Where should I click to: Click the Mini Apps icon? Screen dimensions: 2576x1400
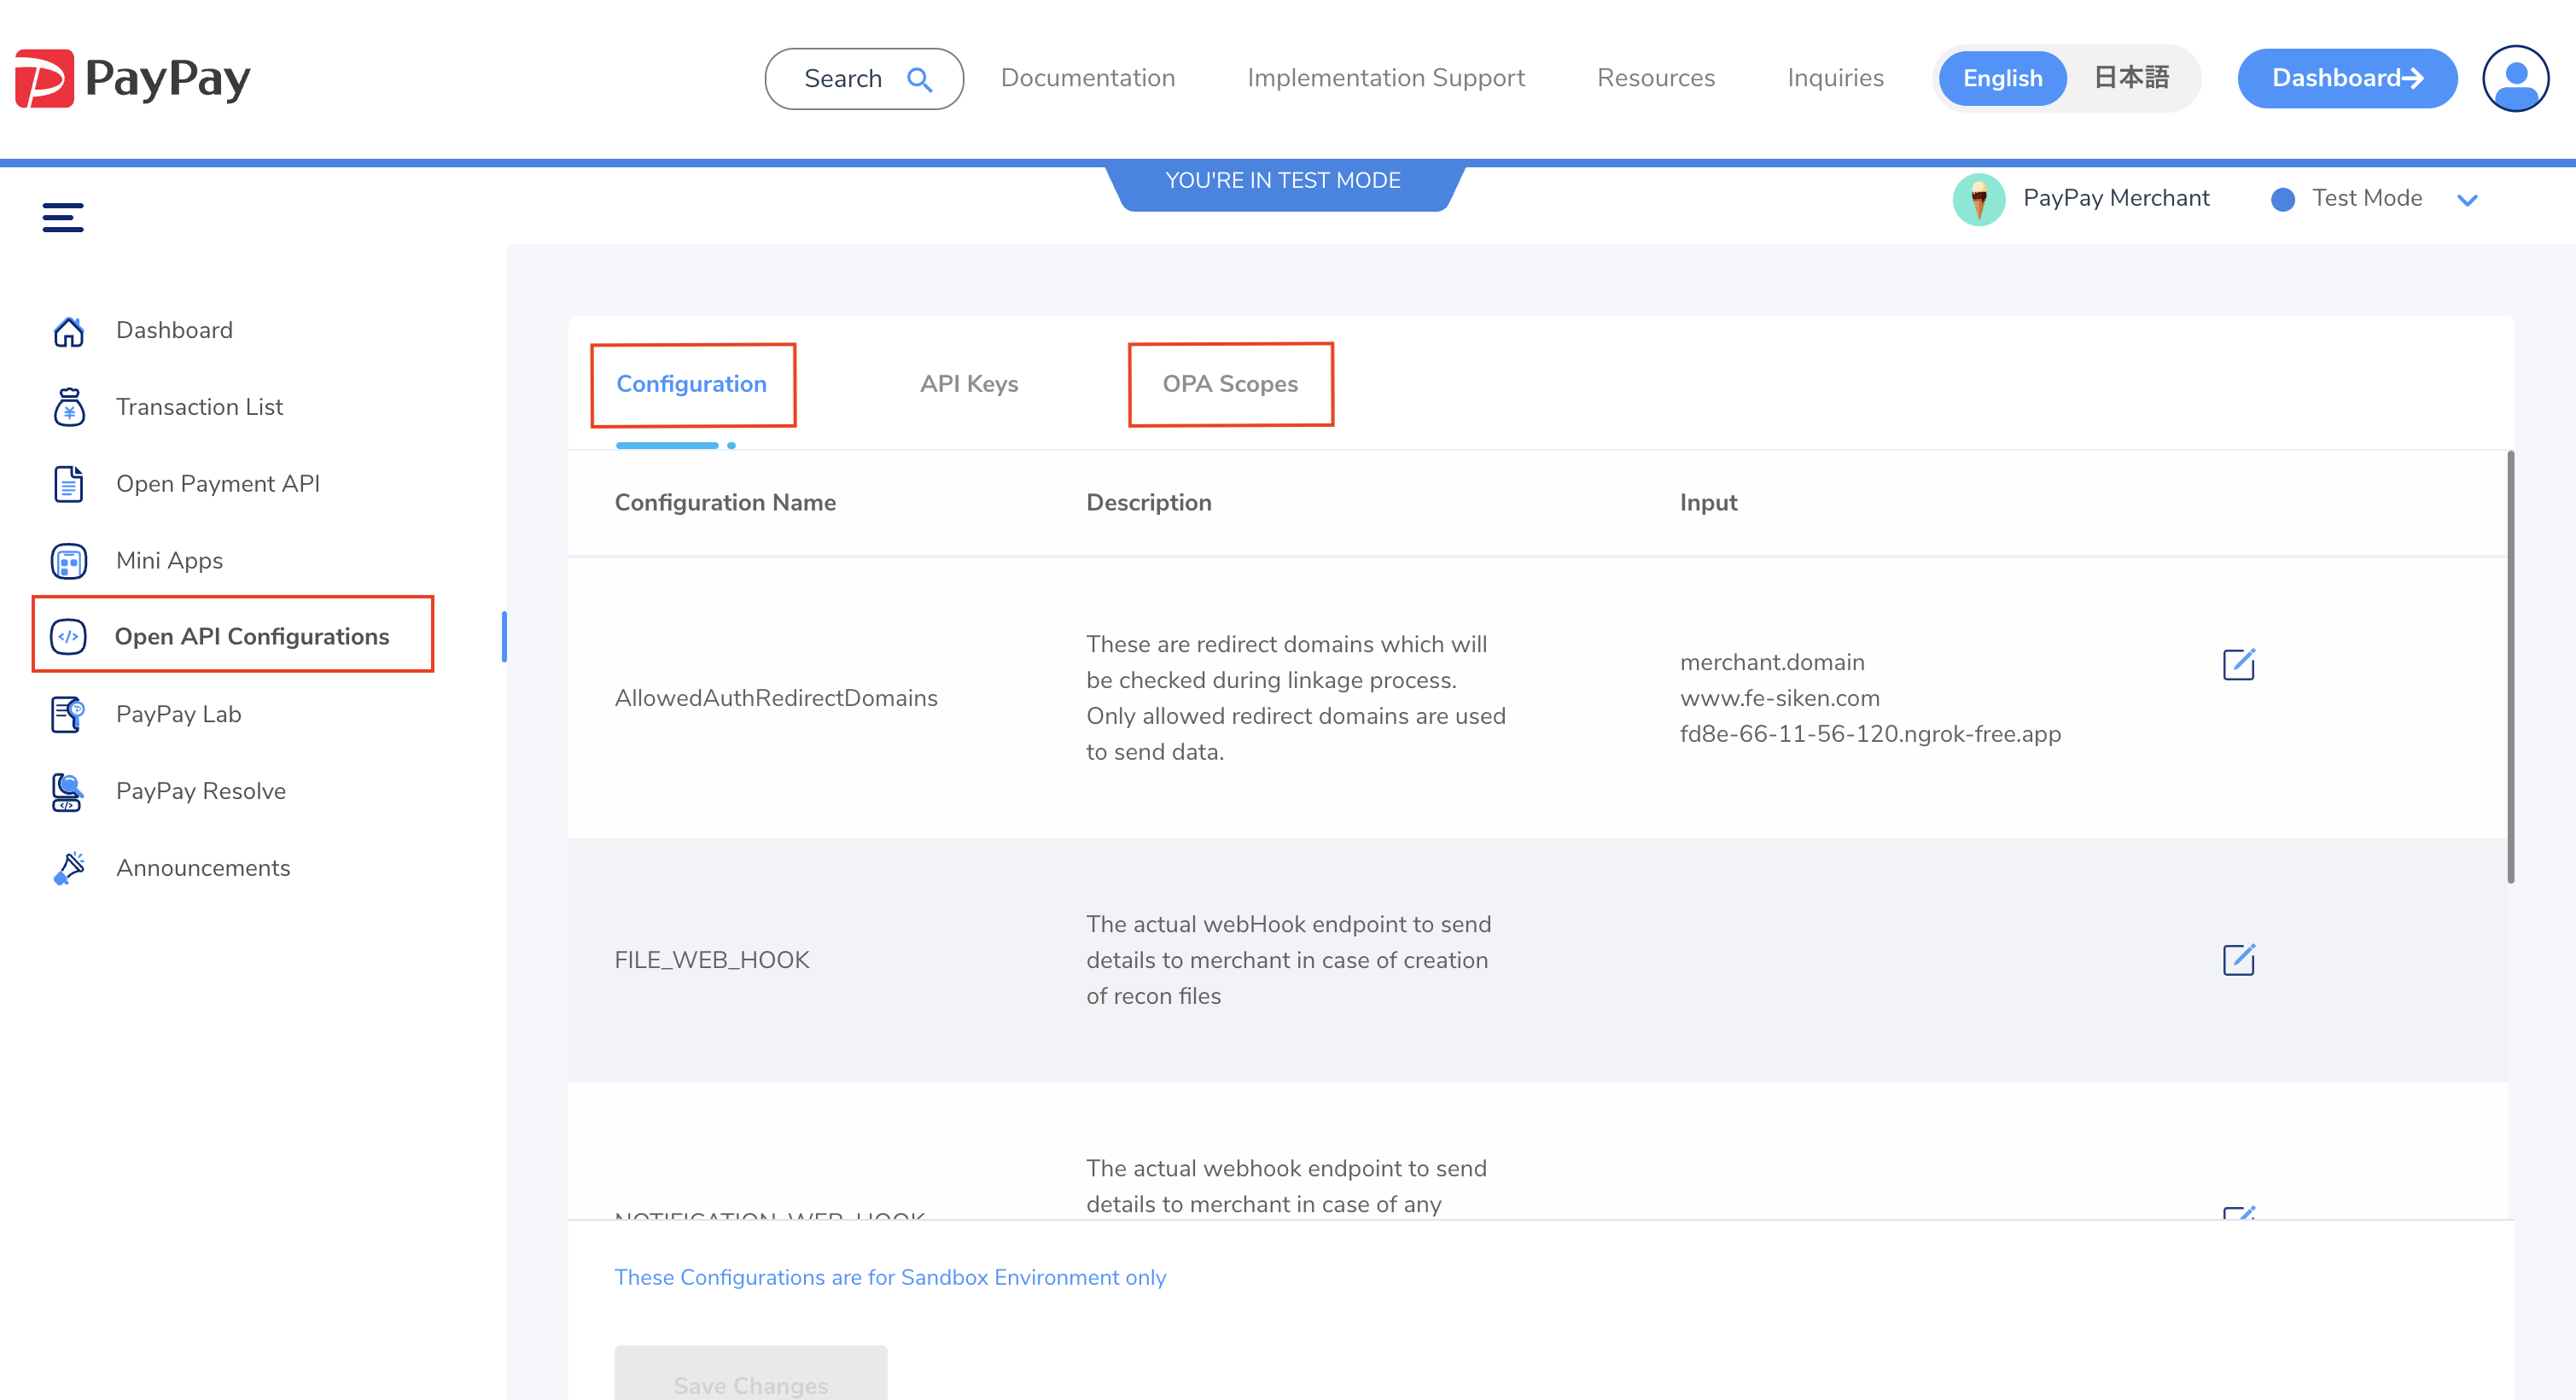click(x=69, y=561)
